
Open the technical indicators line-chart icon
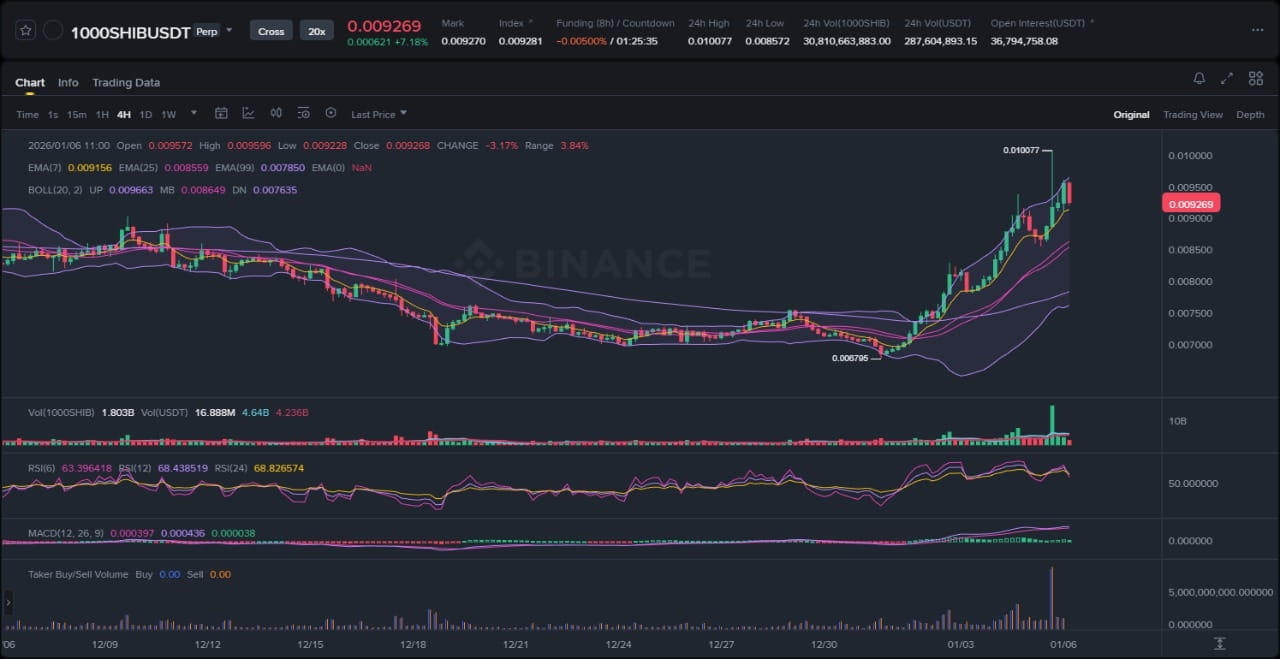[x=248, y=114]
